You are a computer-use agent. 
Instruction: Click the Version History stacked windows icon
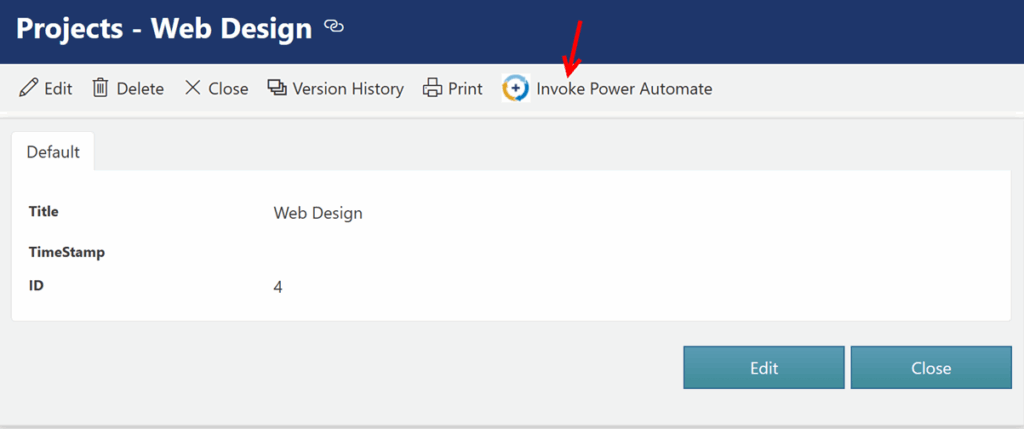pos(276,88)
